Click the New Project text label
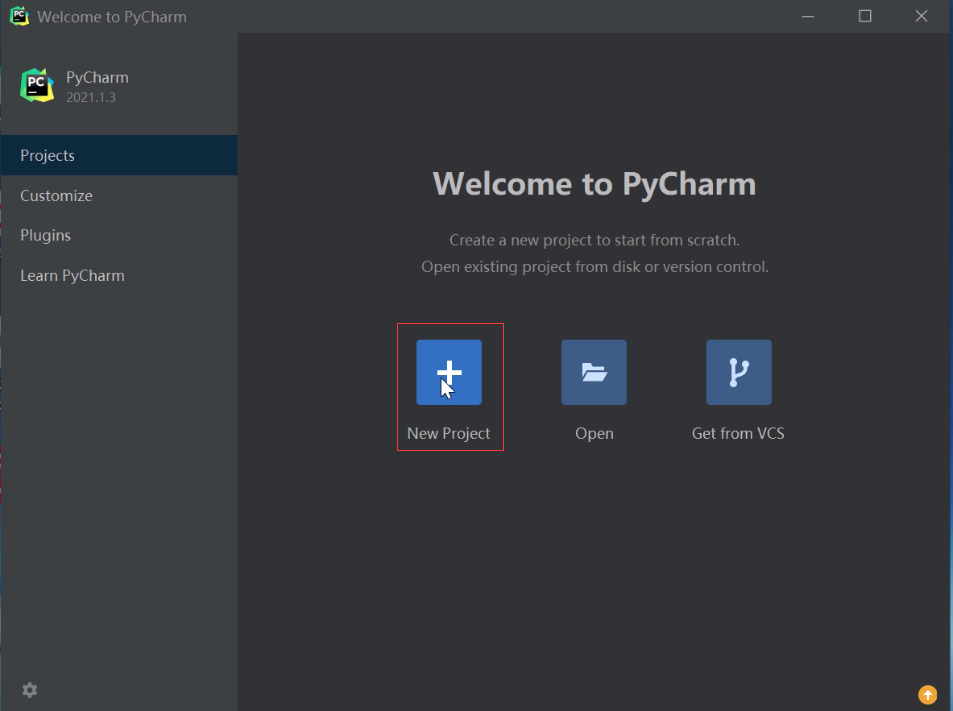953x711 pixels. tap(449, 434)
